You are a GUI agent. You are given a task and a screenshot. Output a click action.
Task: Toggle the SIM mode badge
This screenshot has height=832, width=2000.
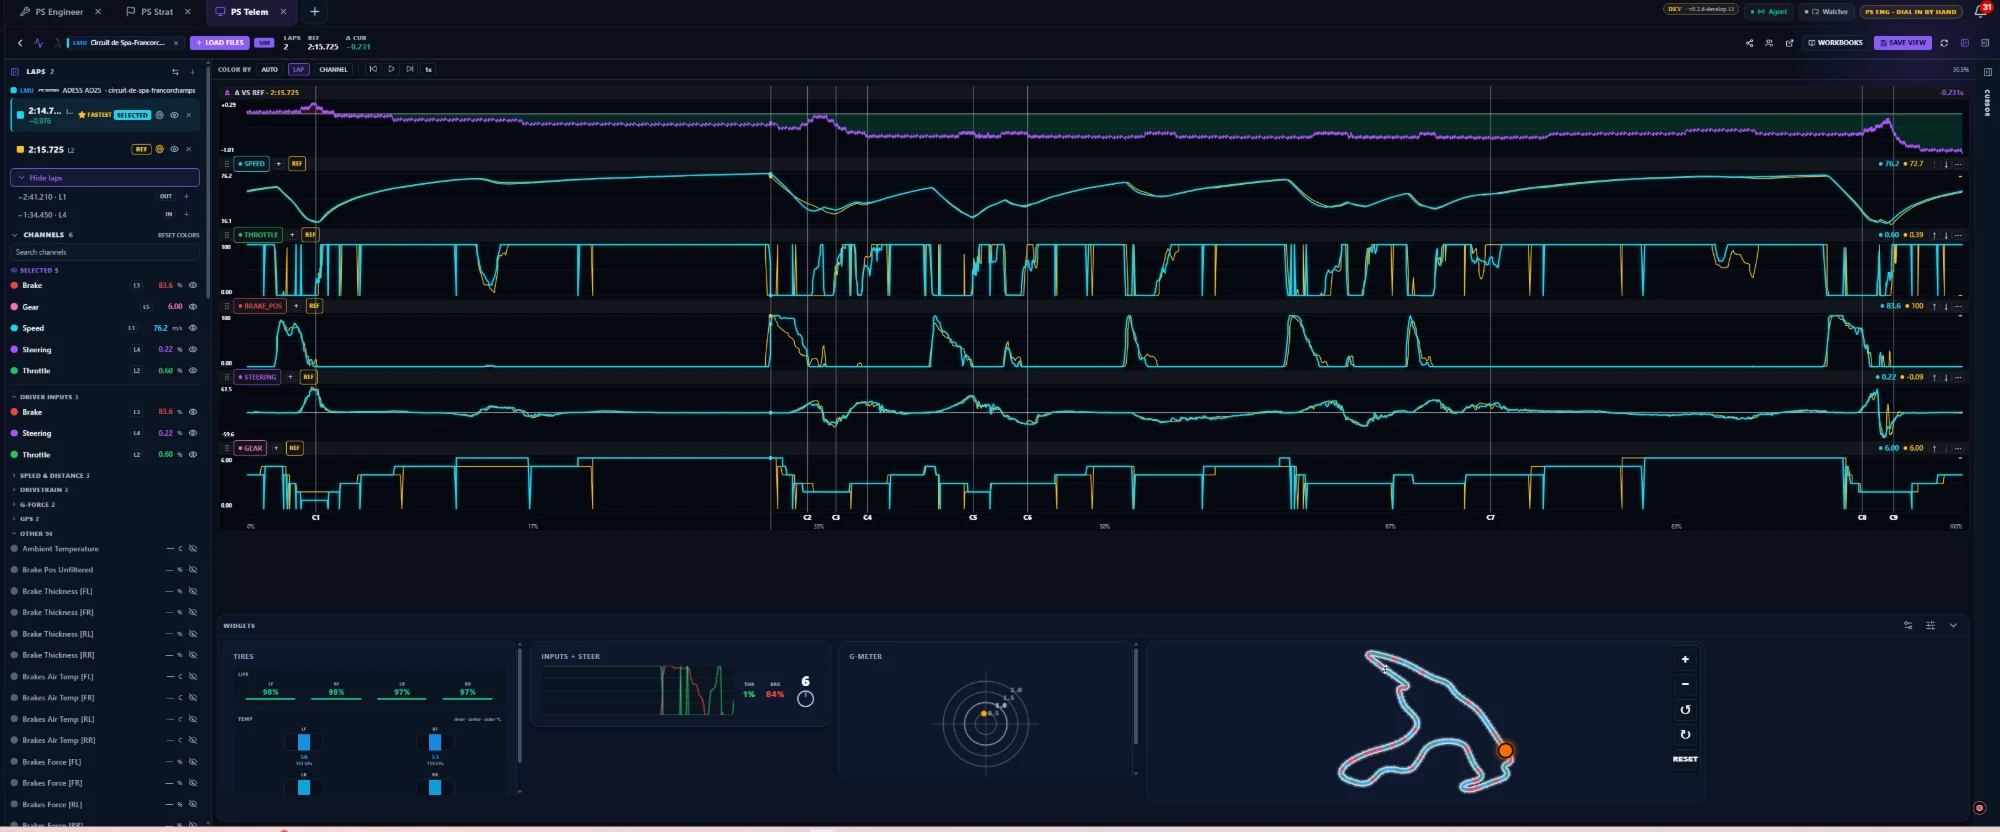click(264, 43)
